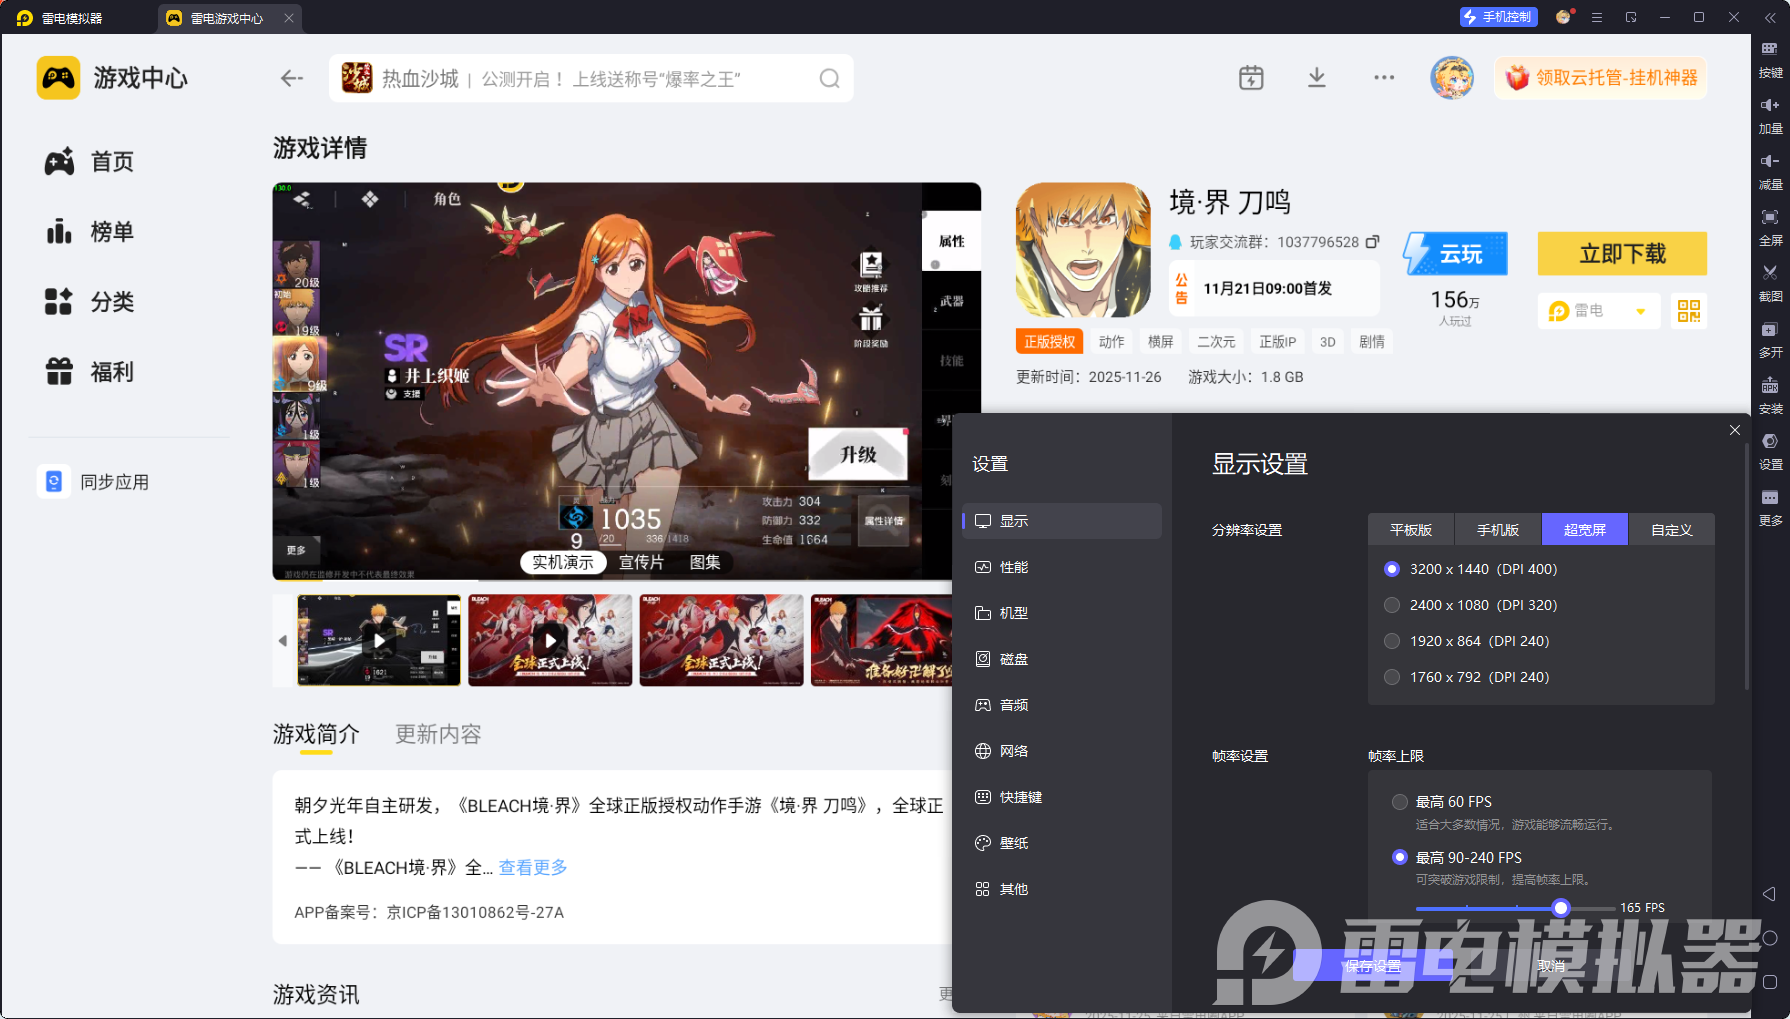Screen dimensions: 1790x1019
Task: Click the Android home circle button
Action: [x=1769, y=938]
